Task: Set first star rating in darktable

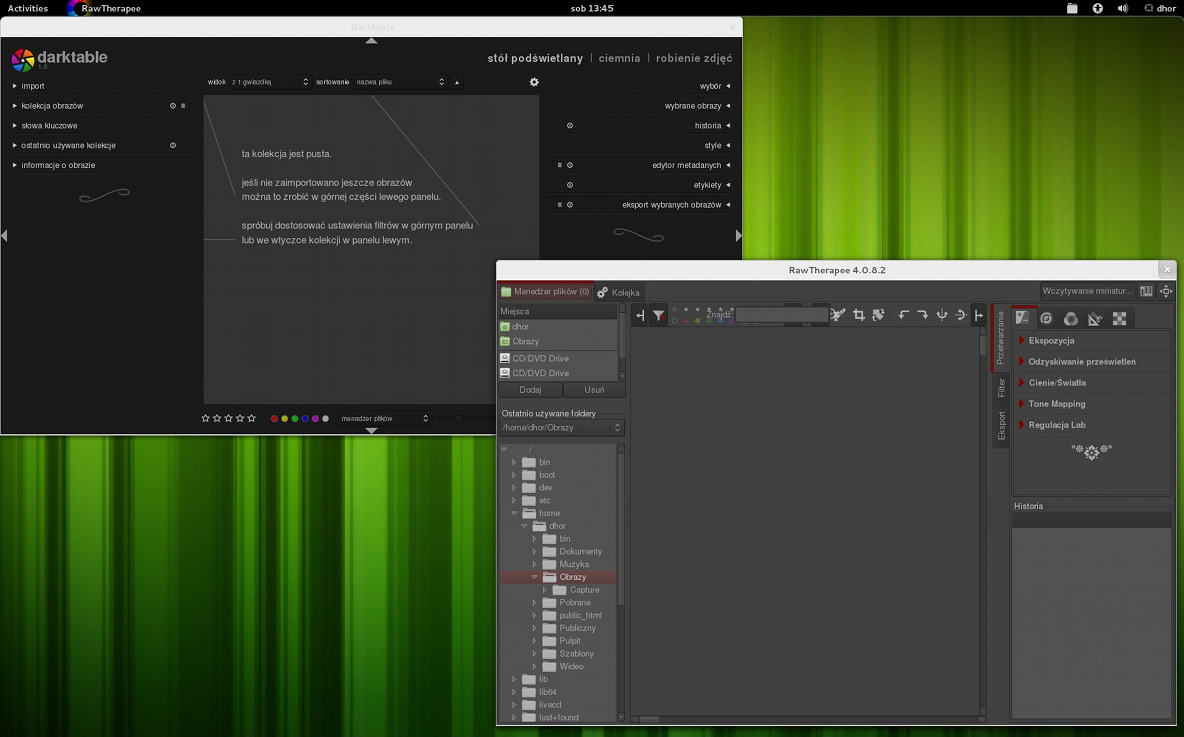Action: pos(205,418)
